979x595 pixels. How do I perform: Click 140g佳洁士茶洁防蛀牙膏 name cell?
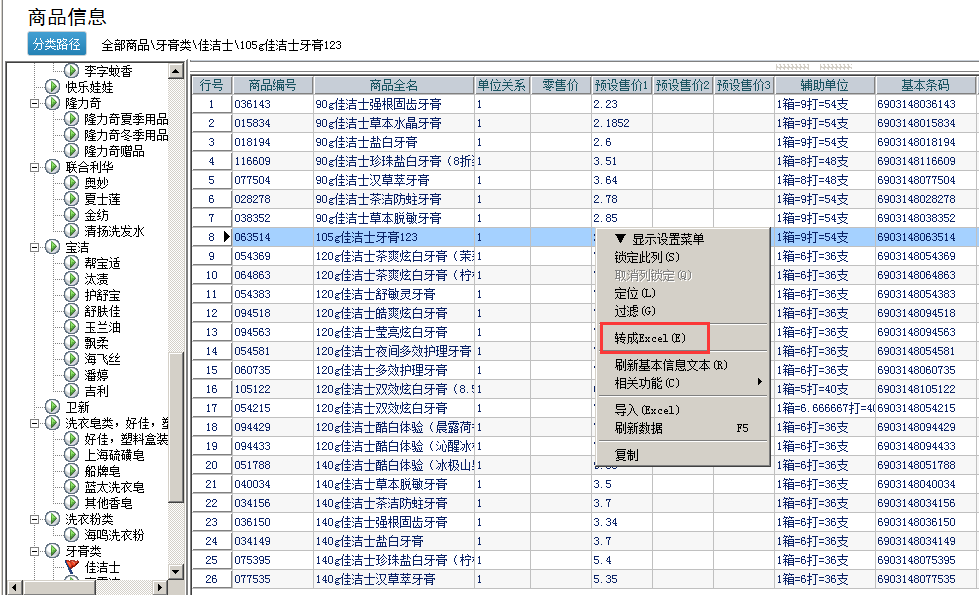[x=394, y=503]
